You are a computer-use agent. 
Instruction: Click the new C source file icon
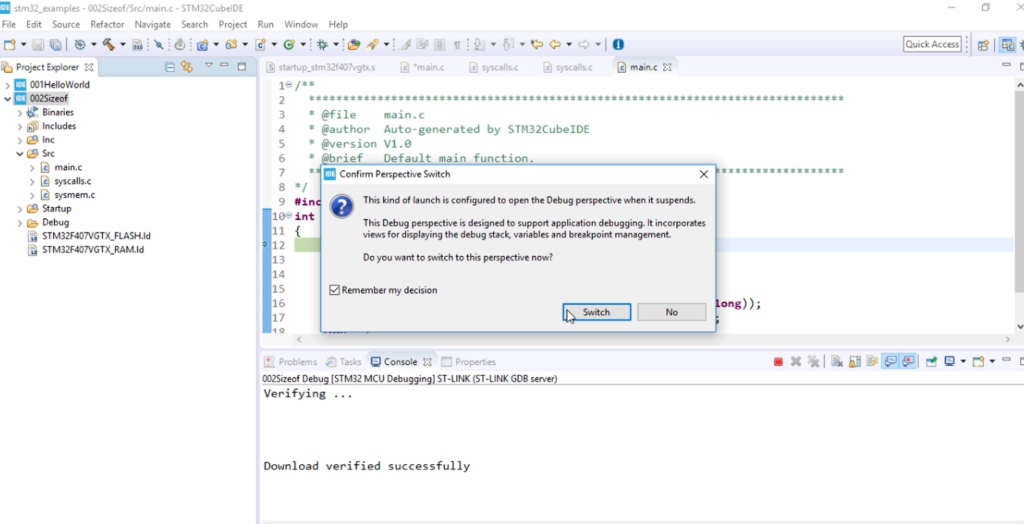[260, 44]
